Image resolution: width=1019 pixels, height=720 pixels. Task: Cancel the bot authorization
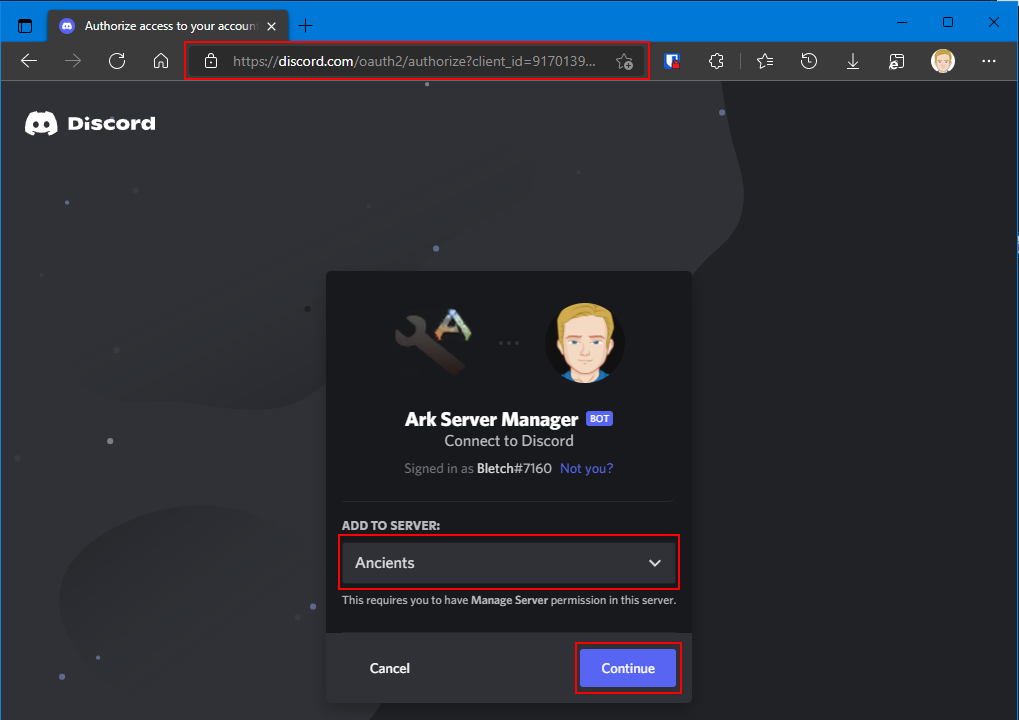point(389,668)
